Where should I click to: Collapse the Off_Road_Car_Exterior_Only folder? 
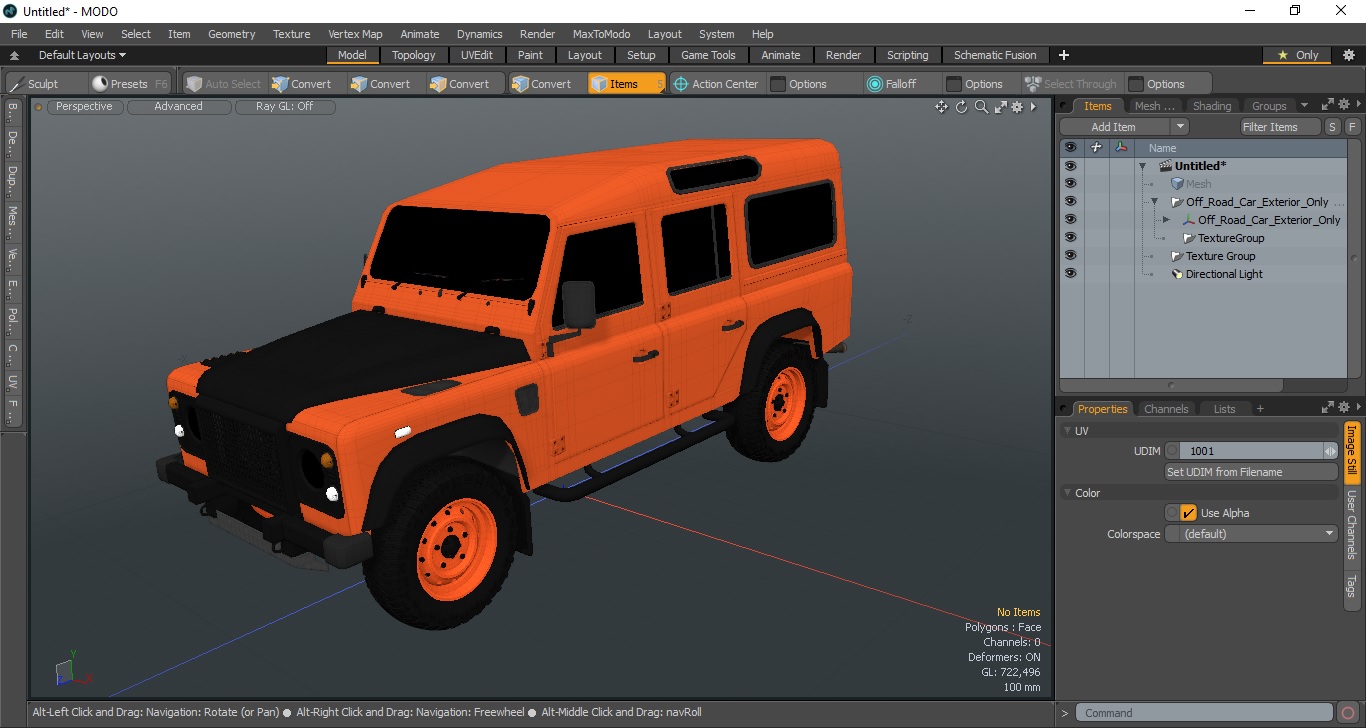tap(1154, 202)
